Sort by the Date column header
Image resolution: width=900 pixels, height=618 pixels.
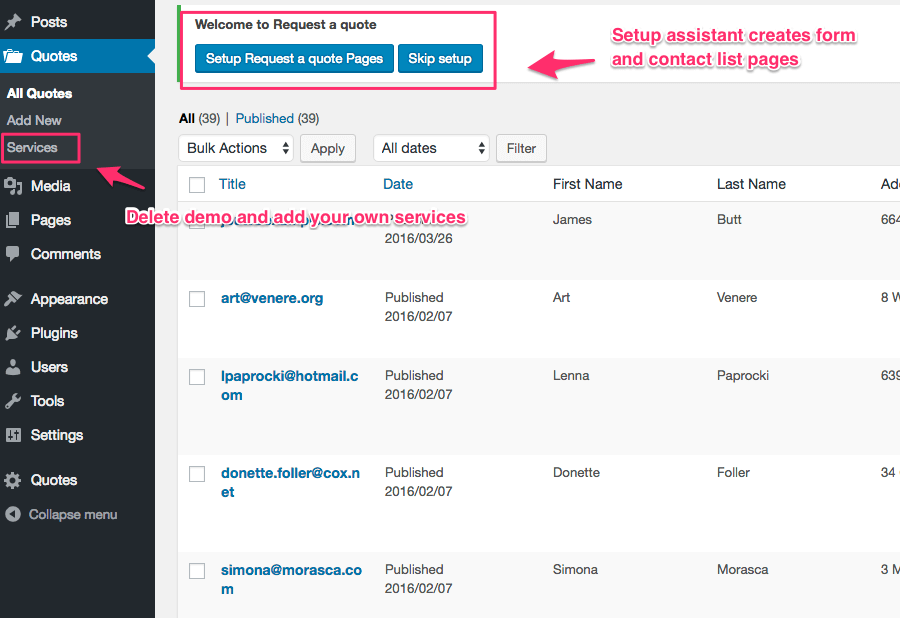pos(398,184)
